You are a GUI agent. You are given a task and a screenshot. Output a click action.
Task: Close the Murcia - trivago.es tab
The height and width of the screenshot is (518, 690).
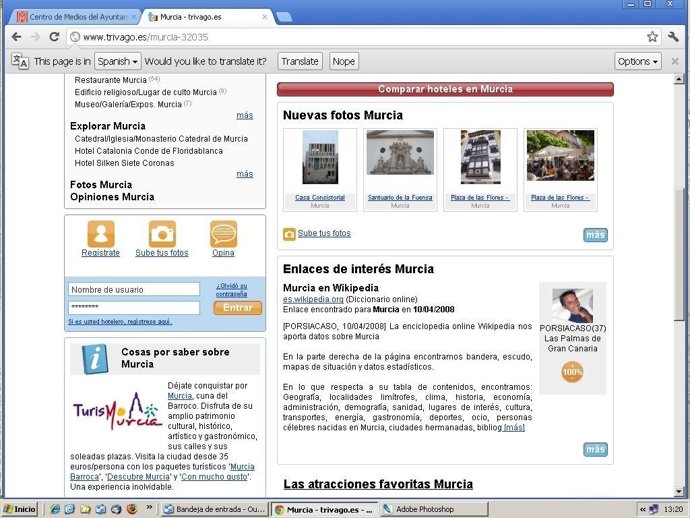click(x=264, y=17)
